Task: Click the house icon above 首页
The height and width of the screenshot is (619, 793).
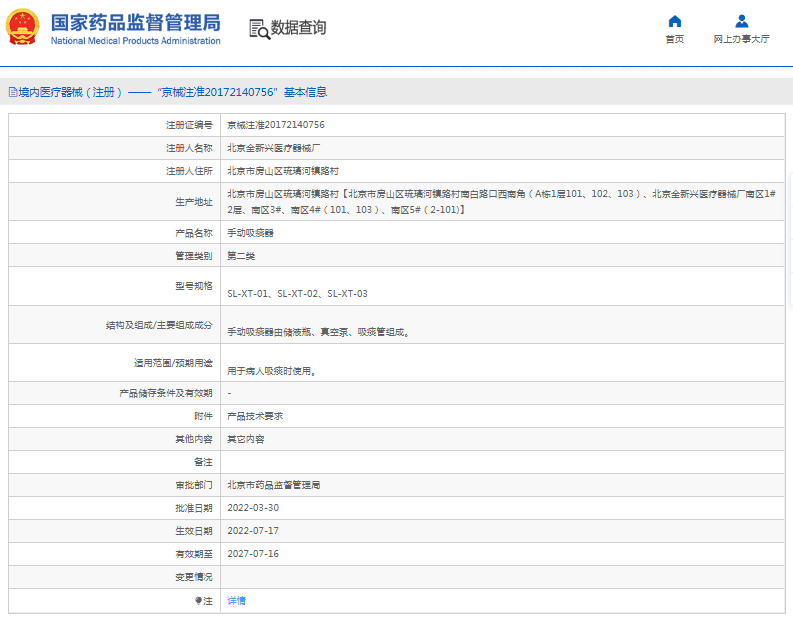Action: [675, 21]
